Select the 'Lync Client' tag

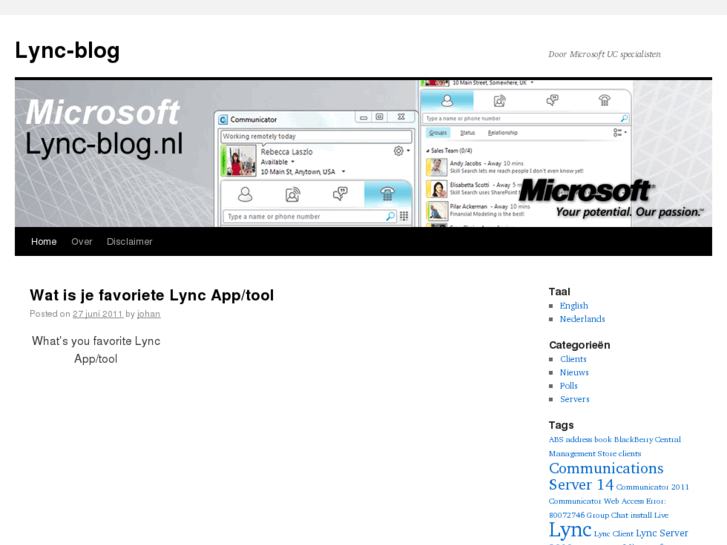[x=613, y=534]
